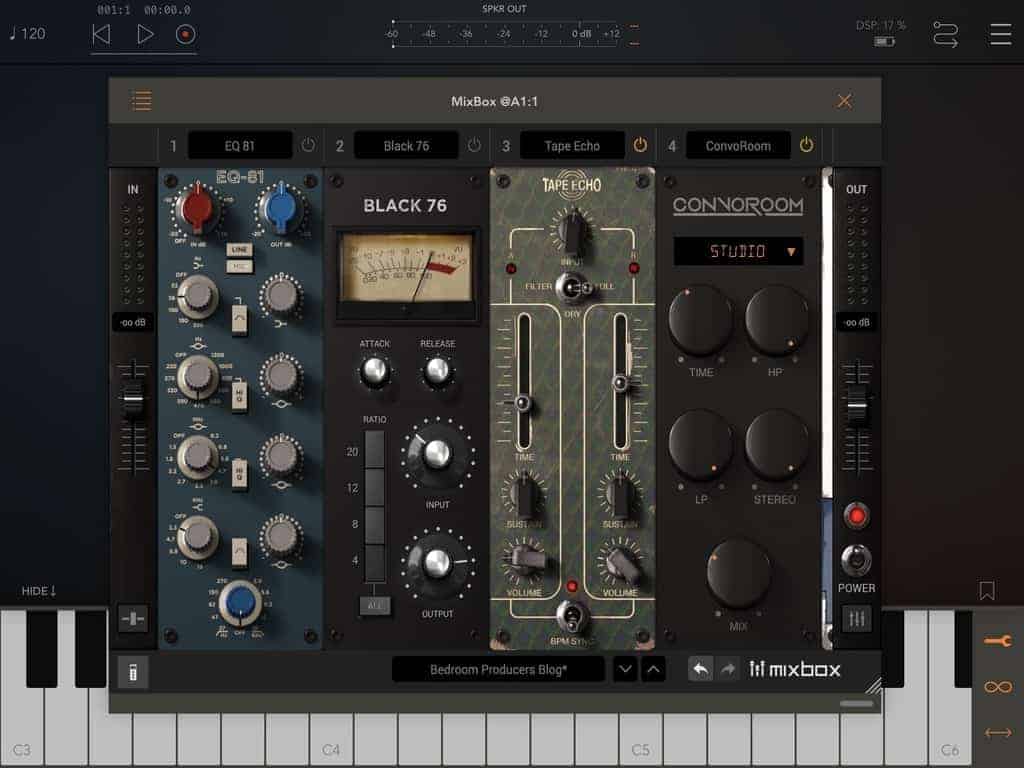Click the trash icon to delete
Viewport: 1024px width, 768px height.
[x=132, y=672]
